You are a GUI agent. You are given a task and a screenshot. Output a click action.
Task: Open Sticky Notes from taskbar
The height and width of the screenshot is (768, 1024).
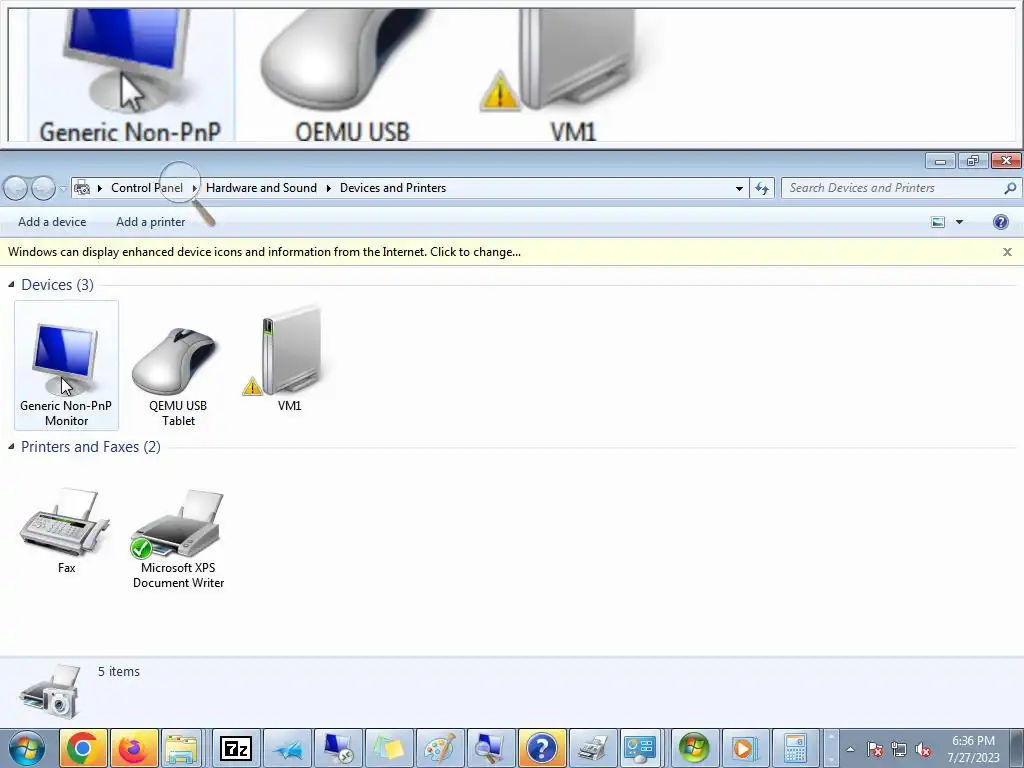coord(390,748)
